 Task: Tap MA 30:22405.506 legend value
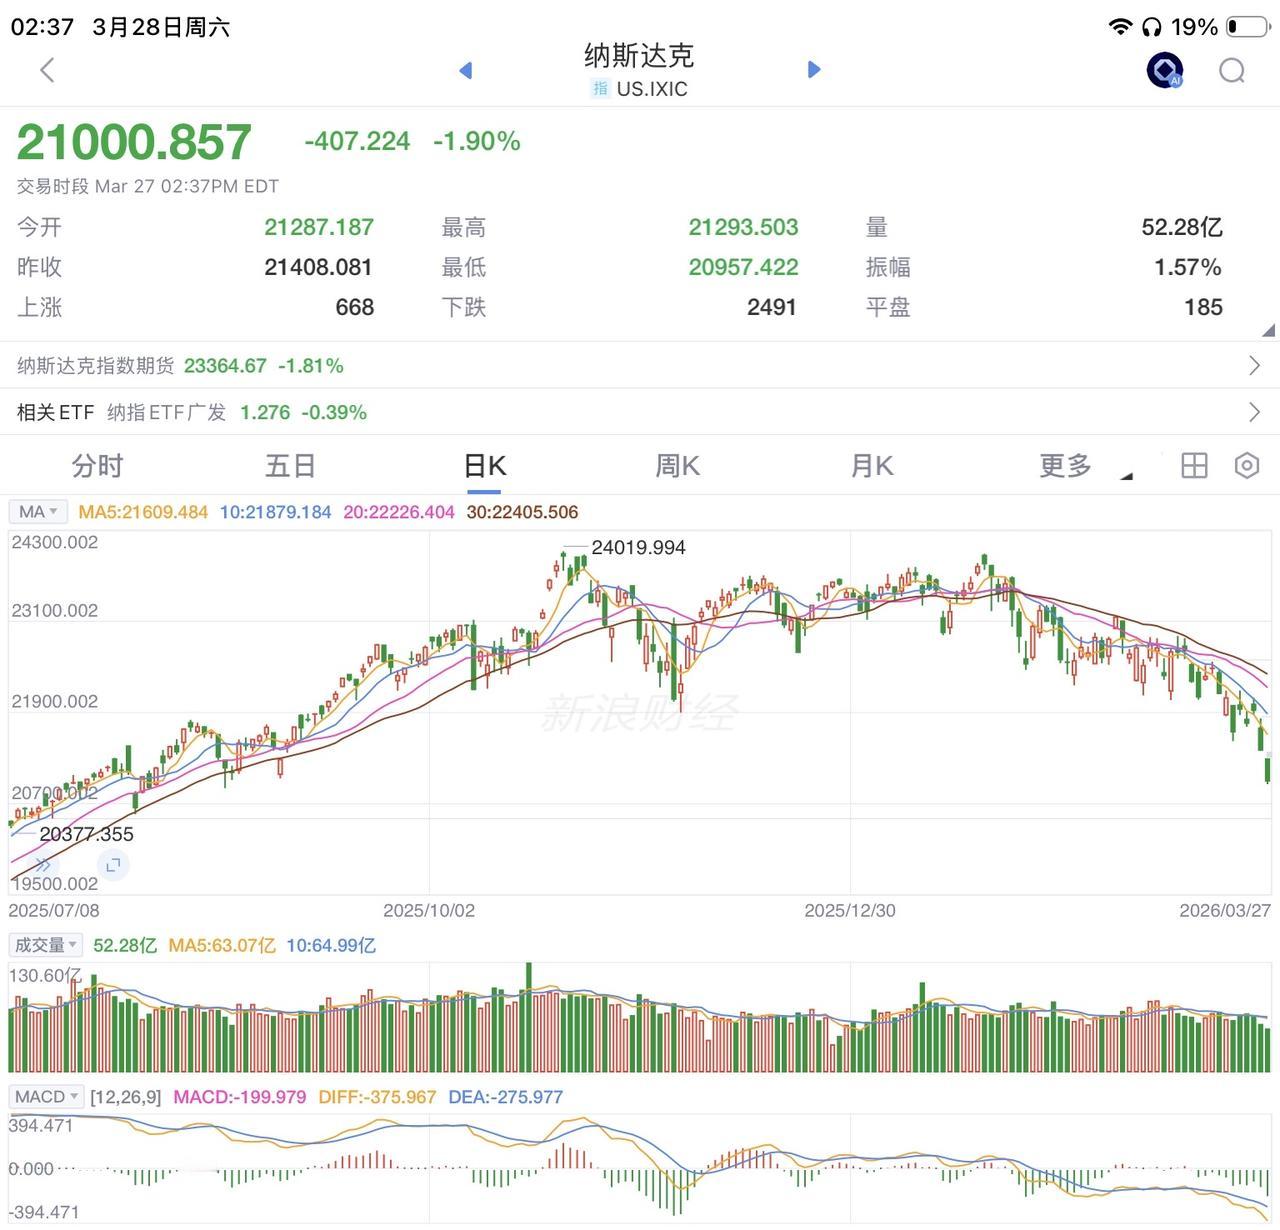pos(522,512)
